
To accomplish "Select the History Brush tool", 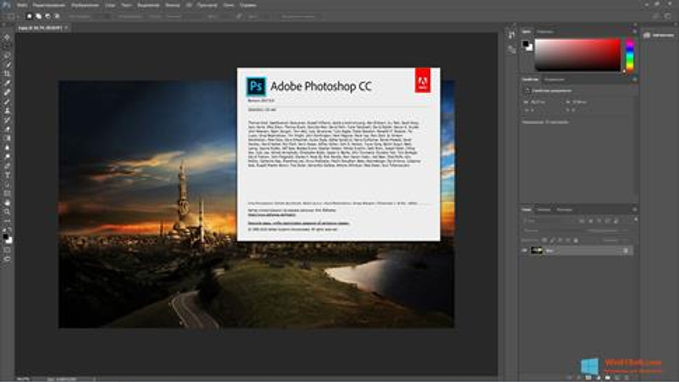I will (x=7, y=120).
